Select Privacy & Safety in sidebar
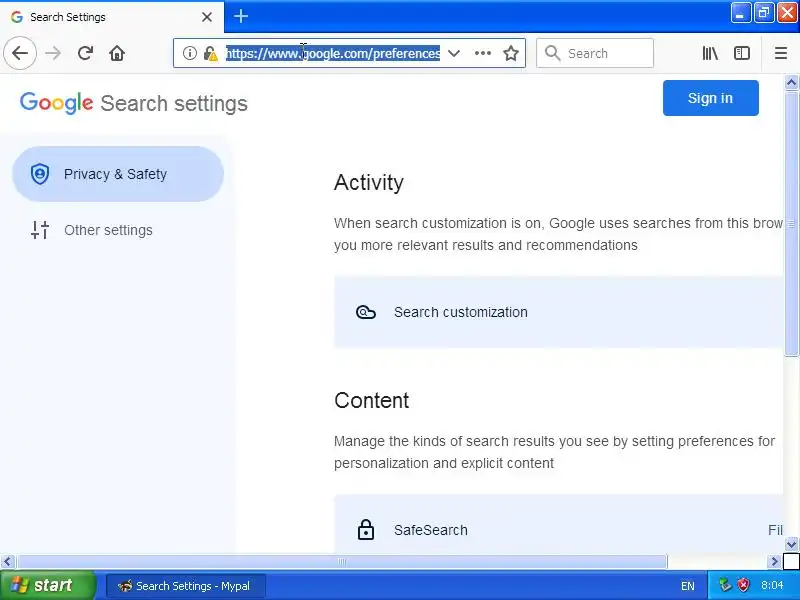 pyautogui.click(x=118, y=174)
